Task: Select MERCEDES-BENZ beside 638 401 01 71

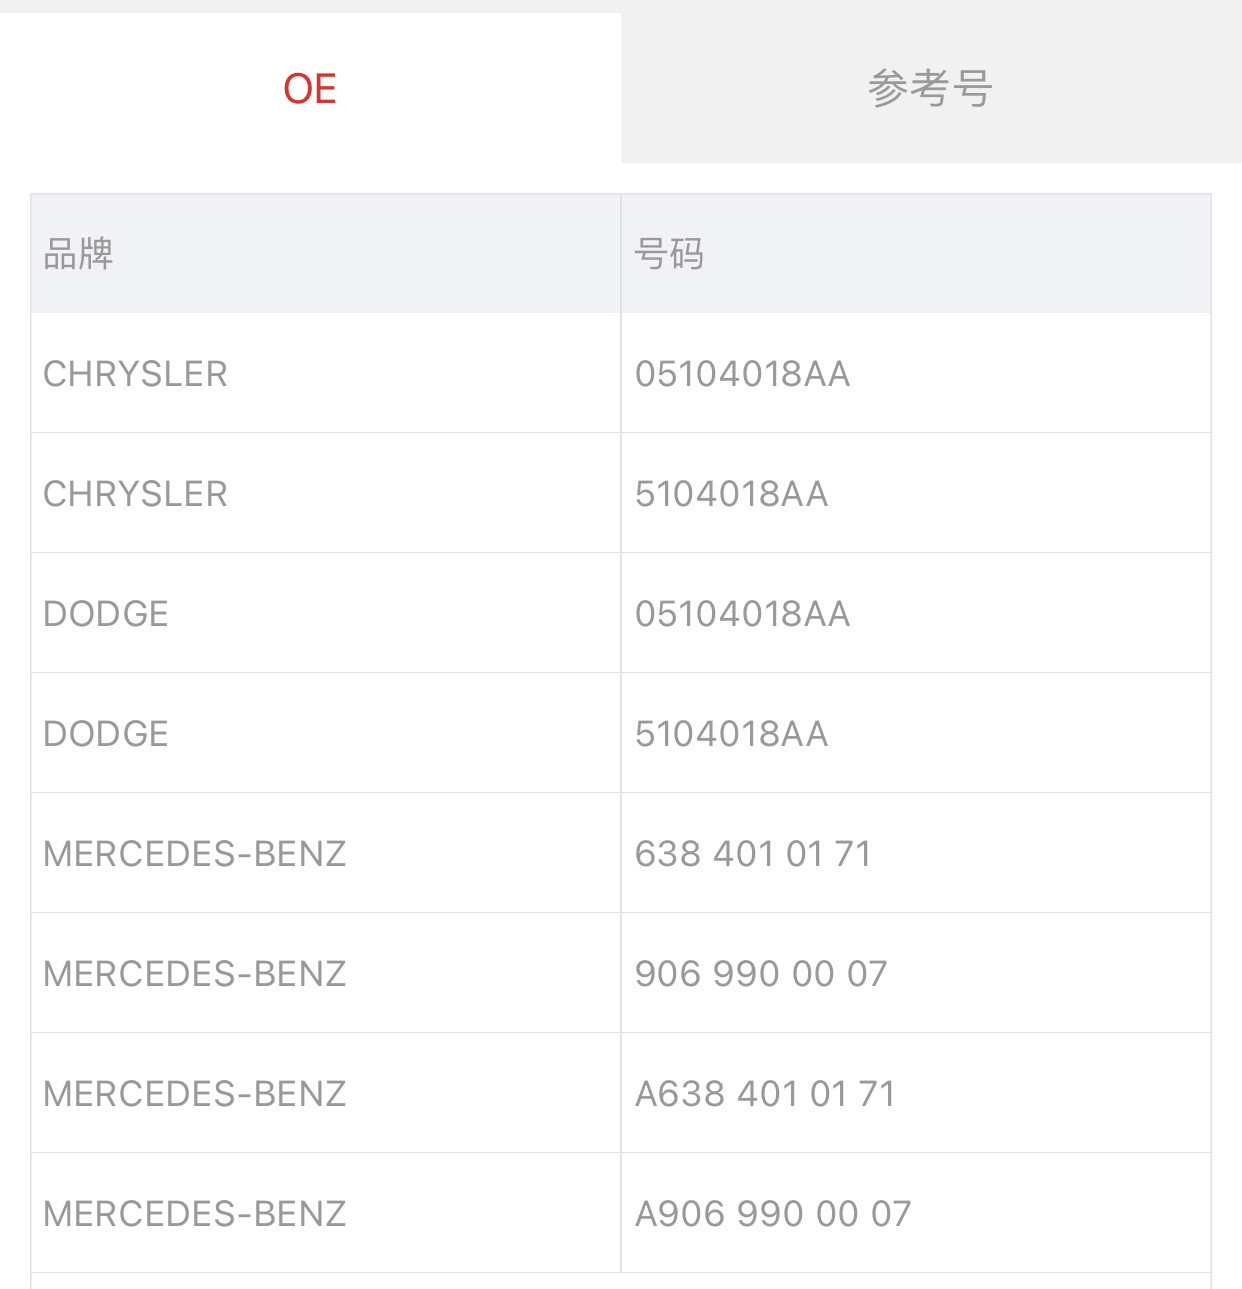Action: [x=195, y=854]
